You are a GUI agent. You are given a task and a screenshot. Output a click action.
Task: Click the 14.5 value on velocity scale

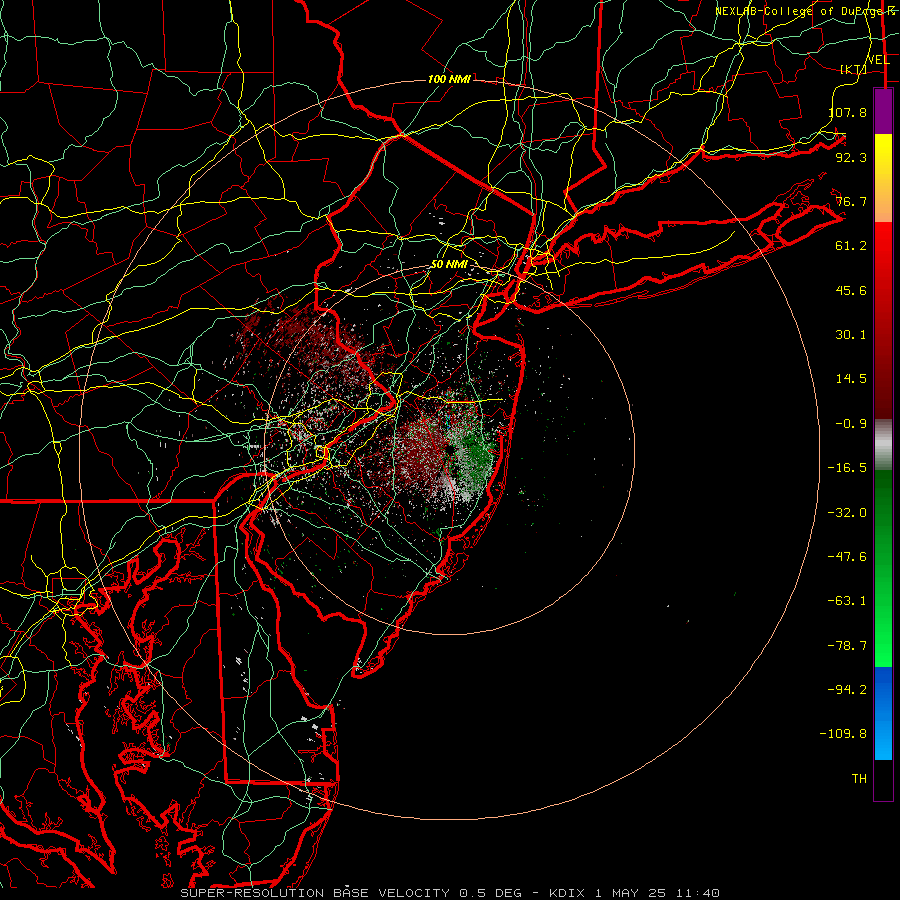(851, 379)
